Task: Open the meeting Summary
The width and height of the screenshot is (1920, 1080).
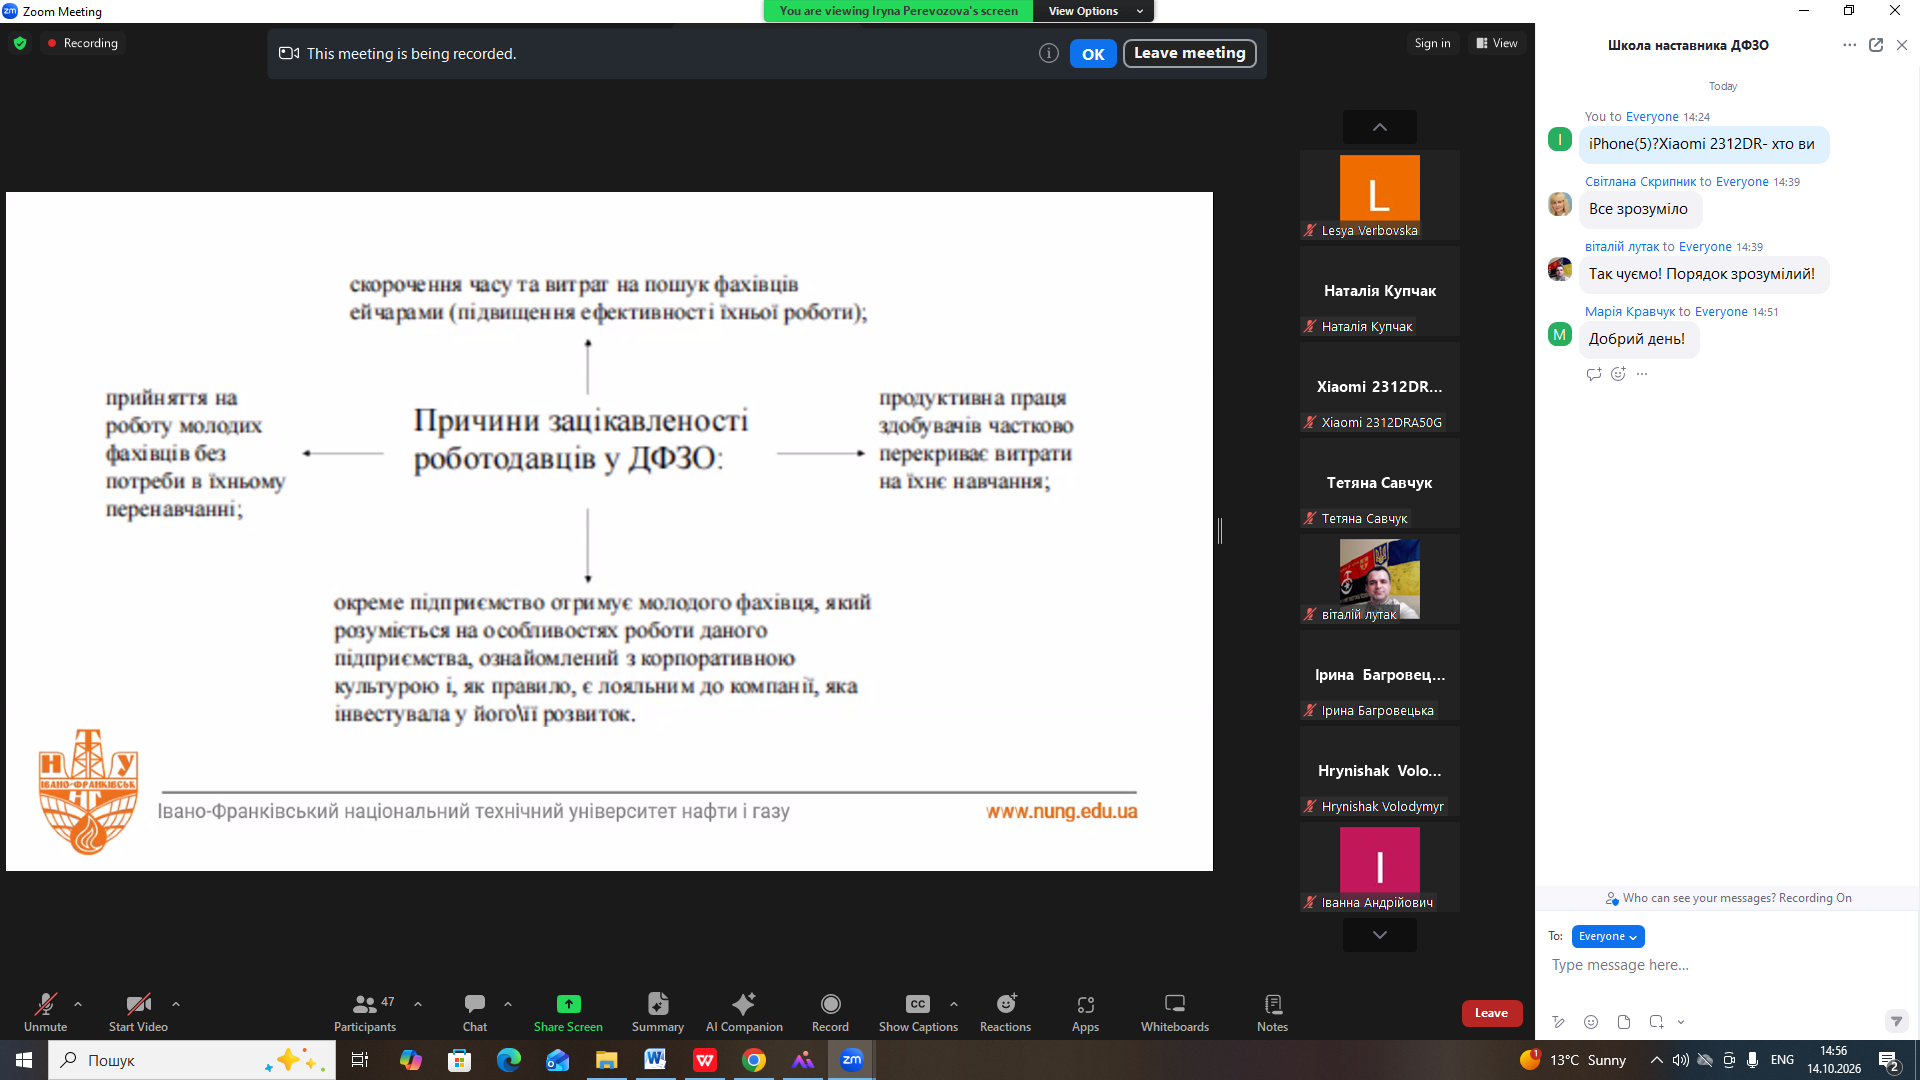Action: 658,1012
